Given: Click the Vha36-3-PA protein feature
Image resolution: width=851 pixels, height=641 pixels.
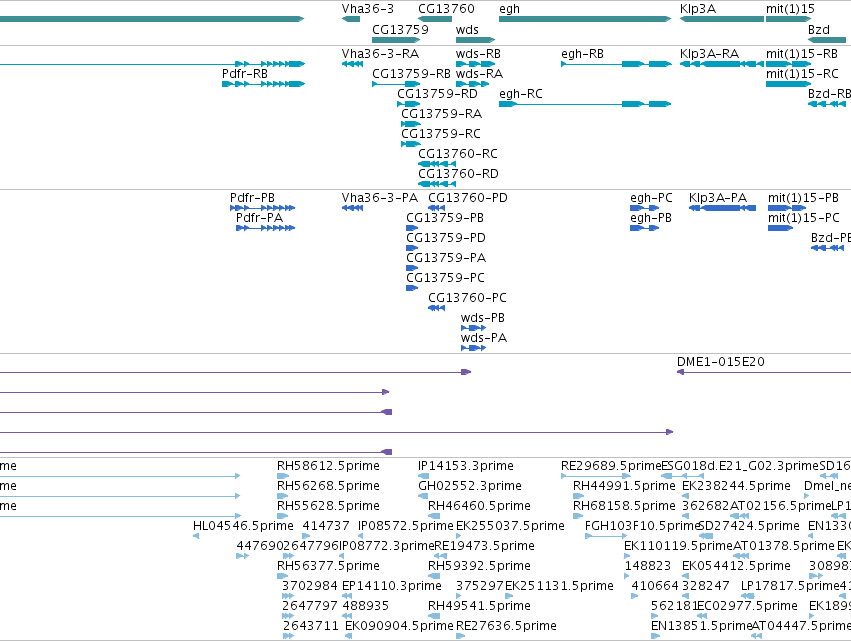Looking at the screenshot, I should pos(352,208).
